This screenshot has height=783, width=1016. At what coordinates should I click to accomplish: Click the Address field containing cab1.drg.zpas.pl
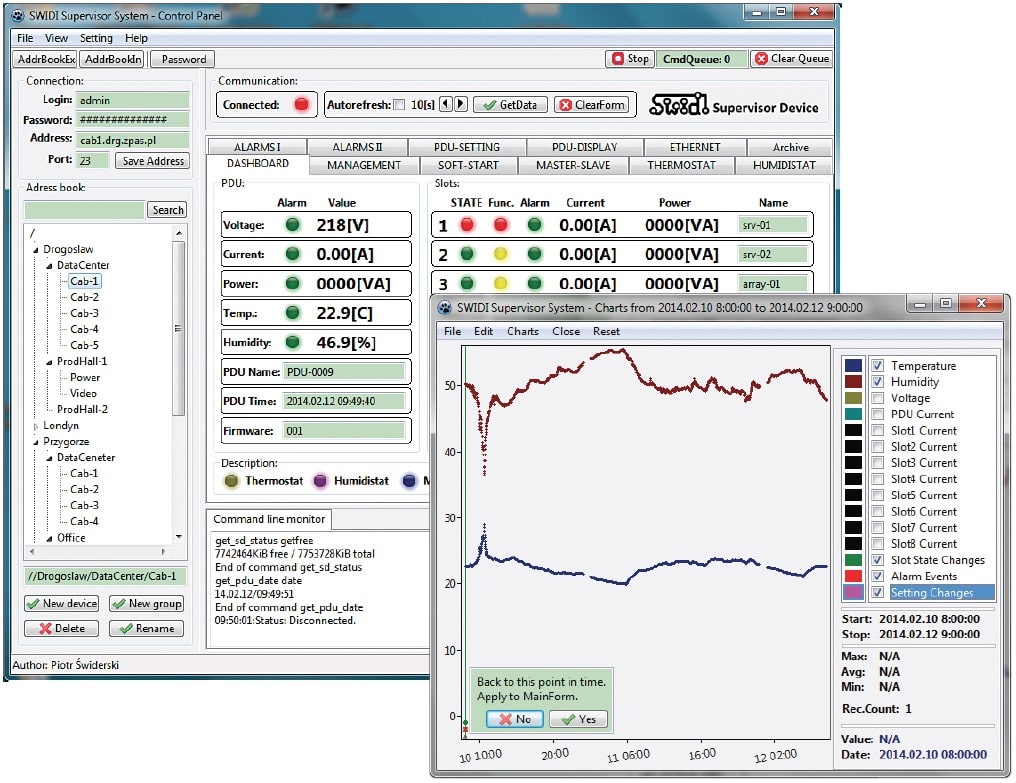coord(132,139)
